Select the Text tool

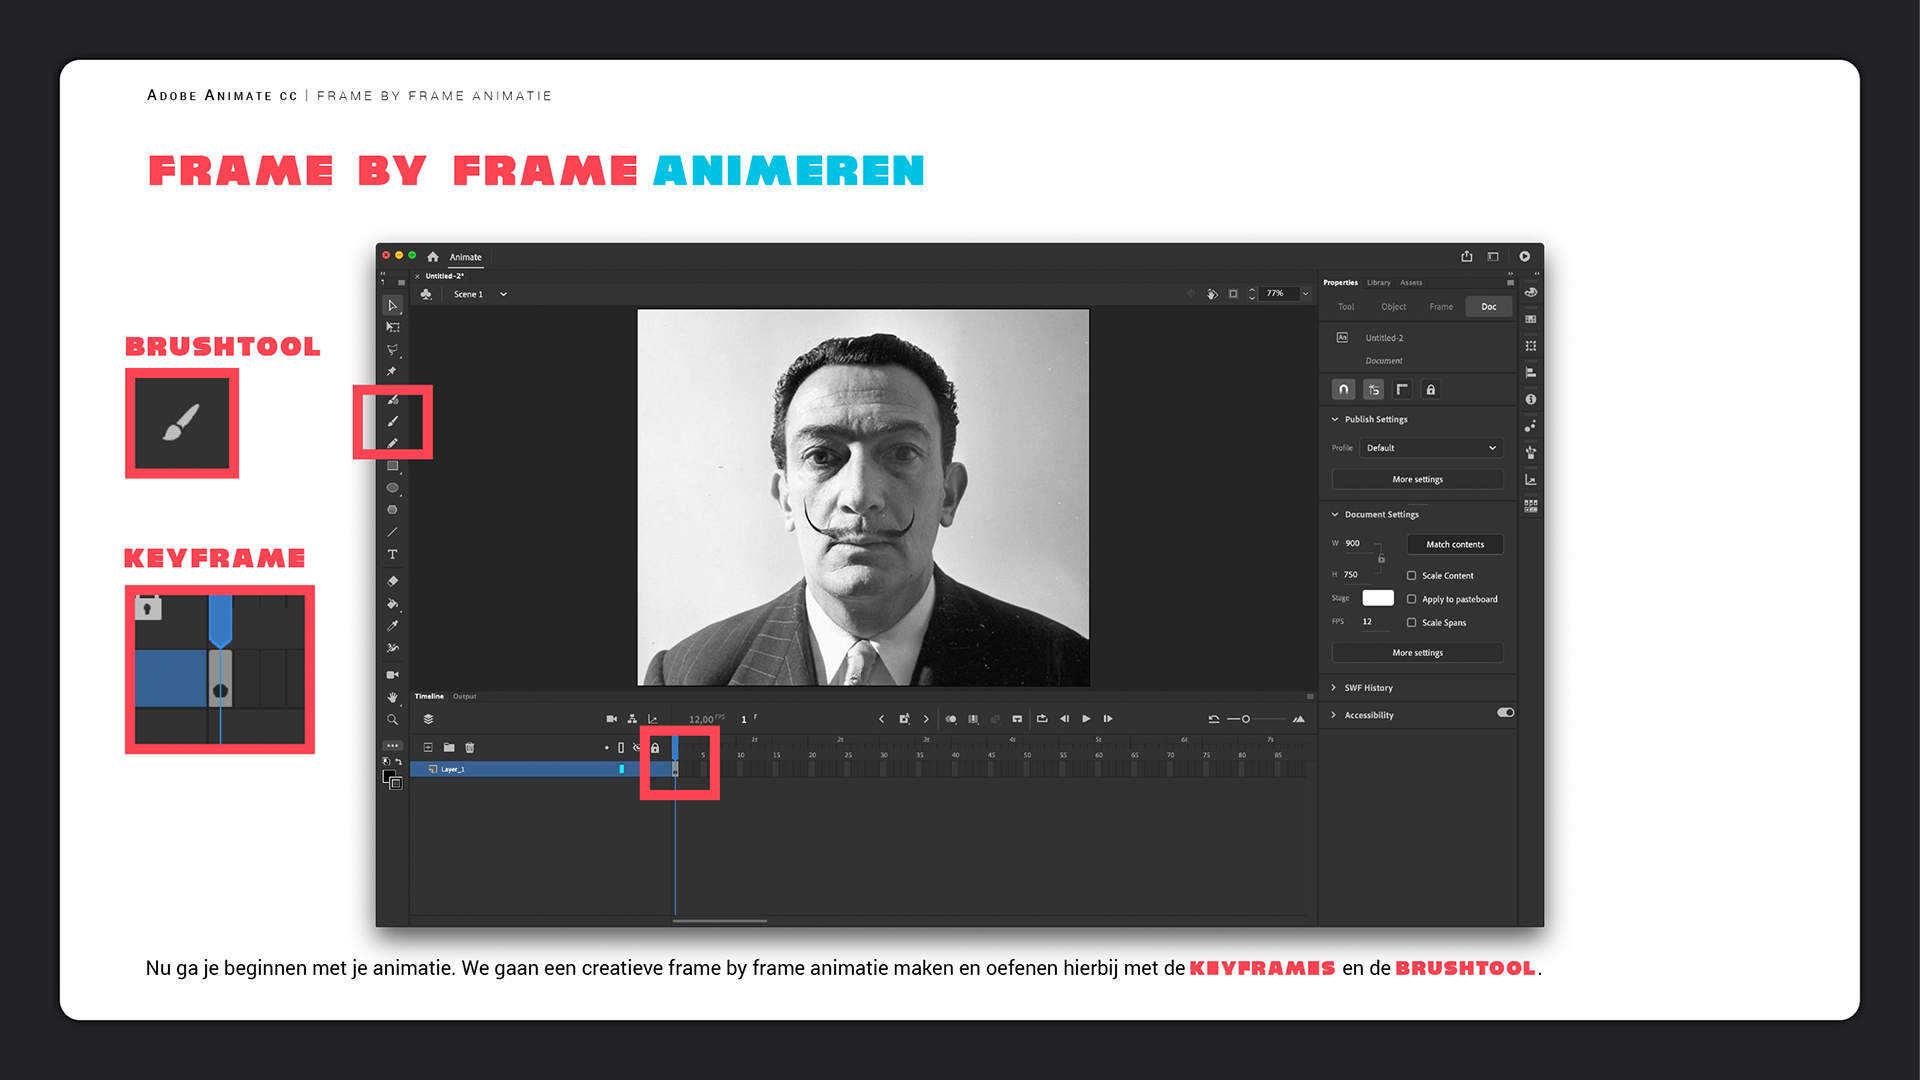[x=392, y=554]
